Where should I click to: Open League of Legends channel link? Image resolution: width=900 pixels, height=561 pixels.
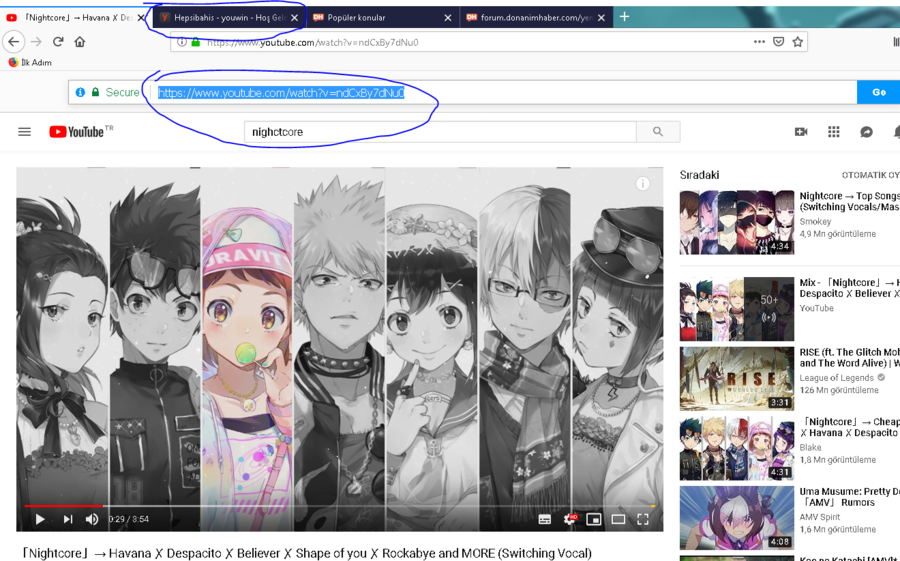(836, 378)
